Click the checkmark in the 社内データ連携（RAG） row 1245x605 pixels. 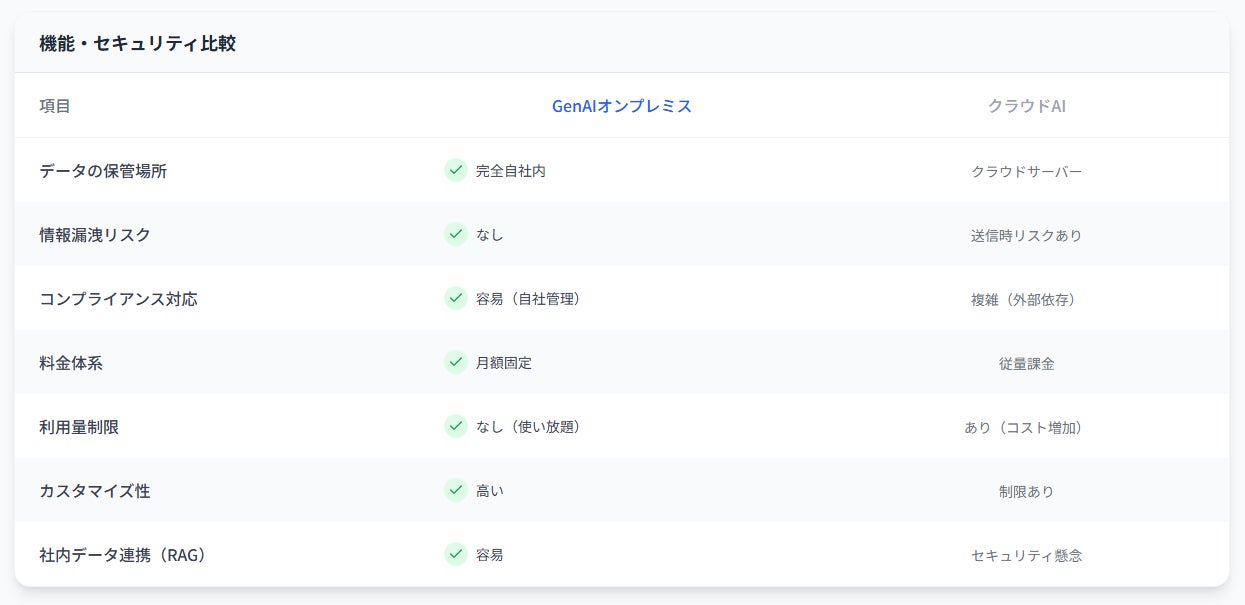pyautogui.click(x=456, y=554)
